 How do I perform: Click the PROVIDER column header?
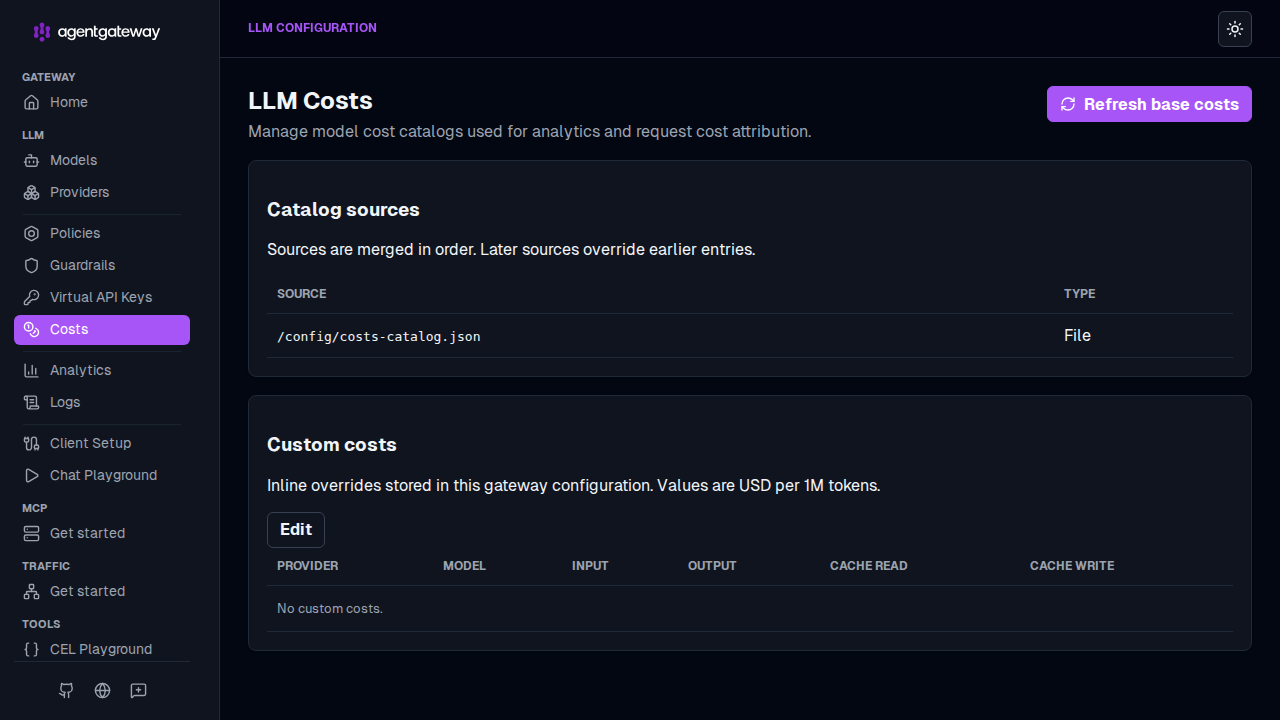coord(308,566)
